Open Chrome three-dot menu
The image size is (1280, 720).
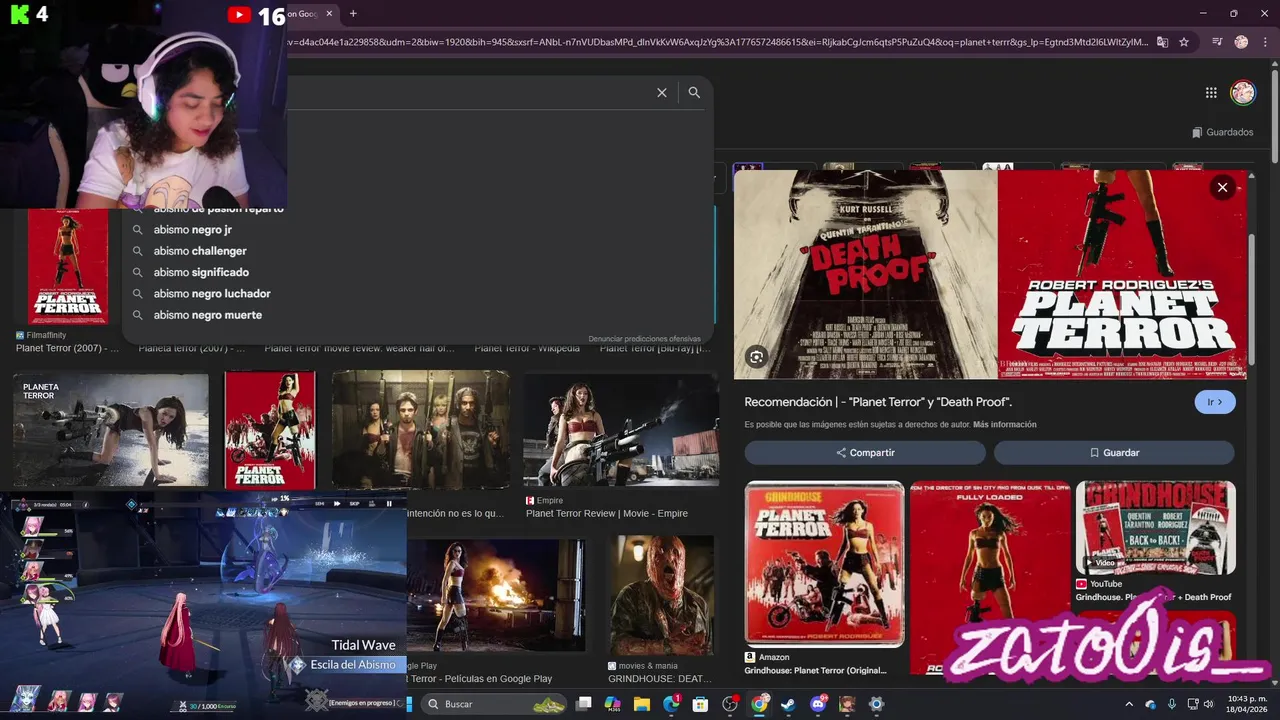point(1264,42)
